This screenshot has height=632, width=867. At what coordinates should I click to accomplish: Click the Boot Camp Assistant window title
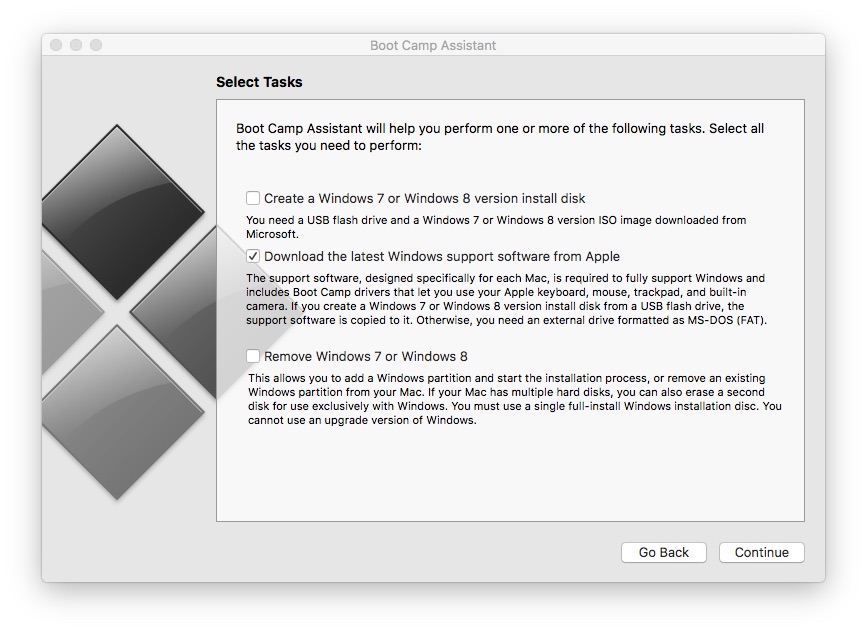click(433, 45)
